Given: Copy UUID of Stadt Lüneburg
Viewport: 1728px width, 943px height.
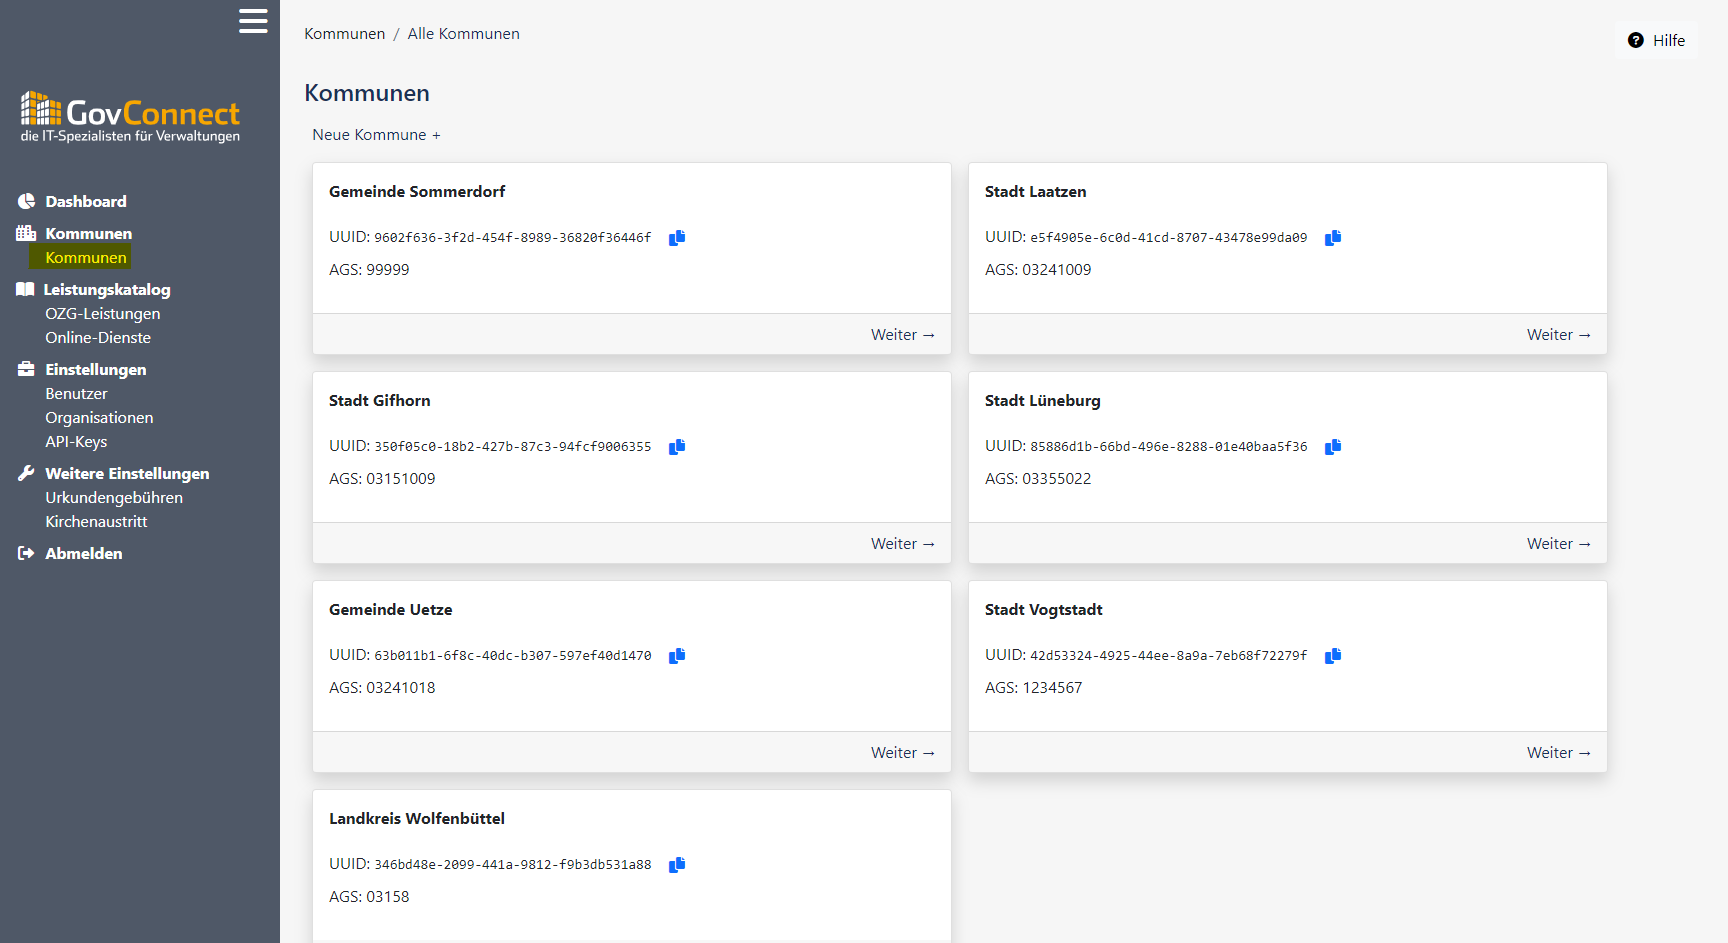Looking at the screenshot, I should tap(1333, 447).
